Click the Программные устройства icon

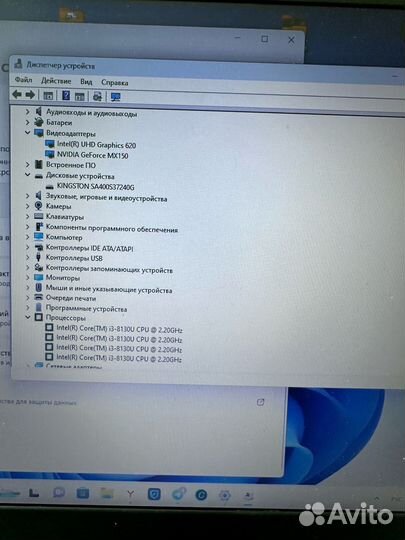tap(39, 307)
